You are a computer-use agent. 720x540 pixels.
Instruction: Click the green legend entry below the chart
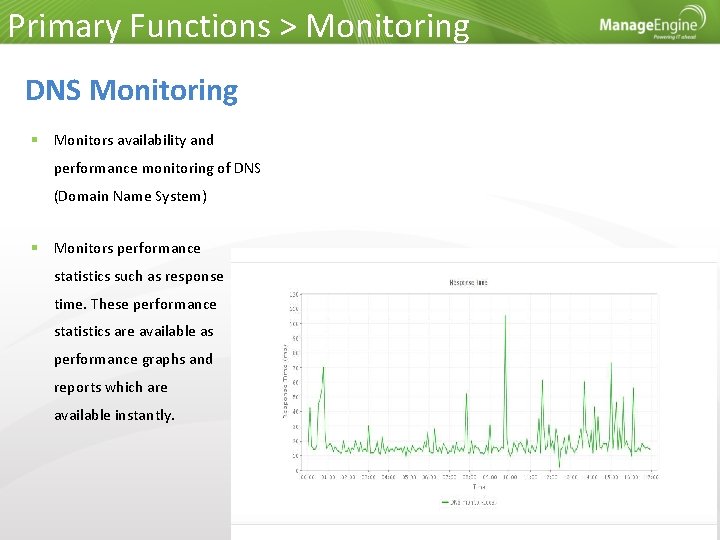(x=469, y=502)
